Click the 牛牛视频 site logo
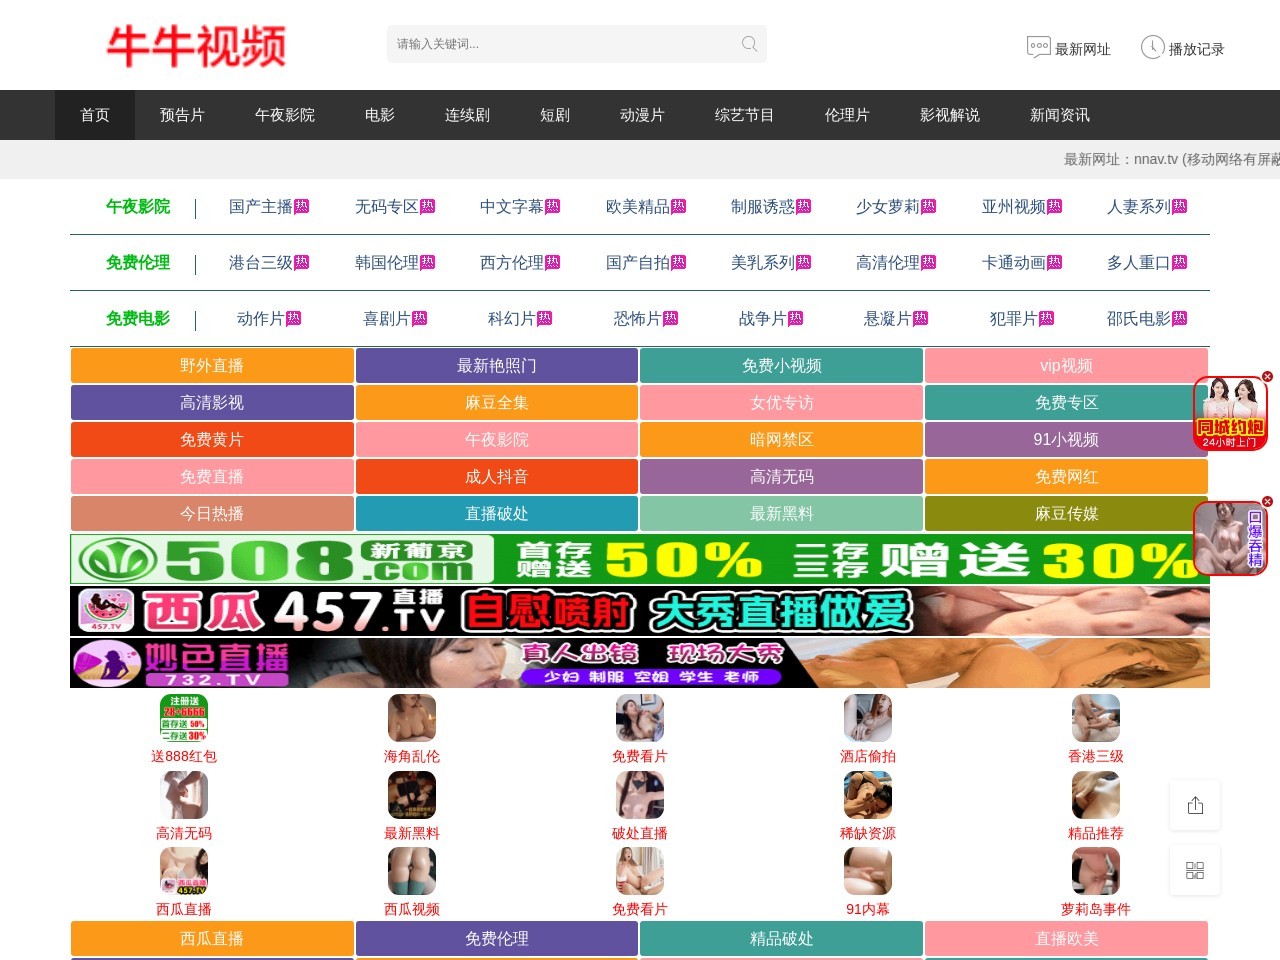 pyautogui.click(x=197, y=47)
